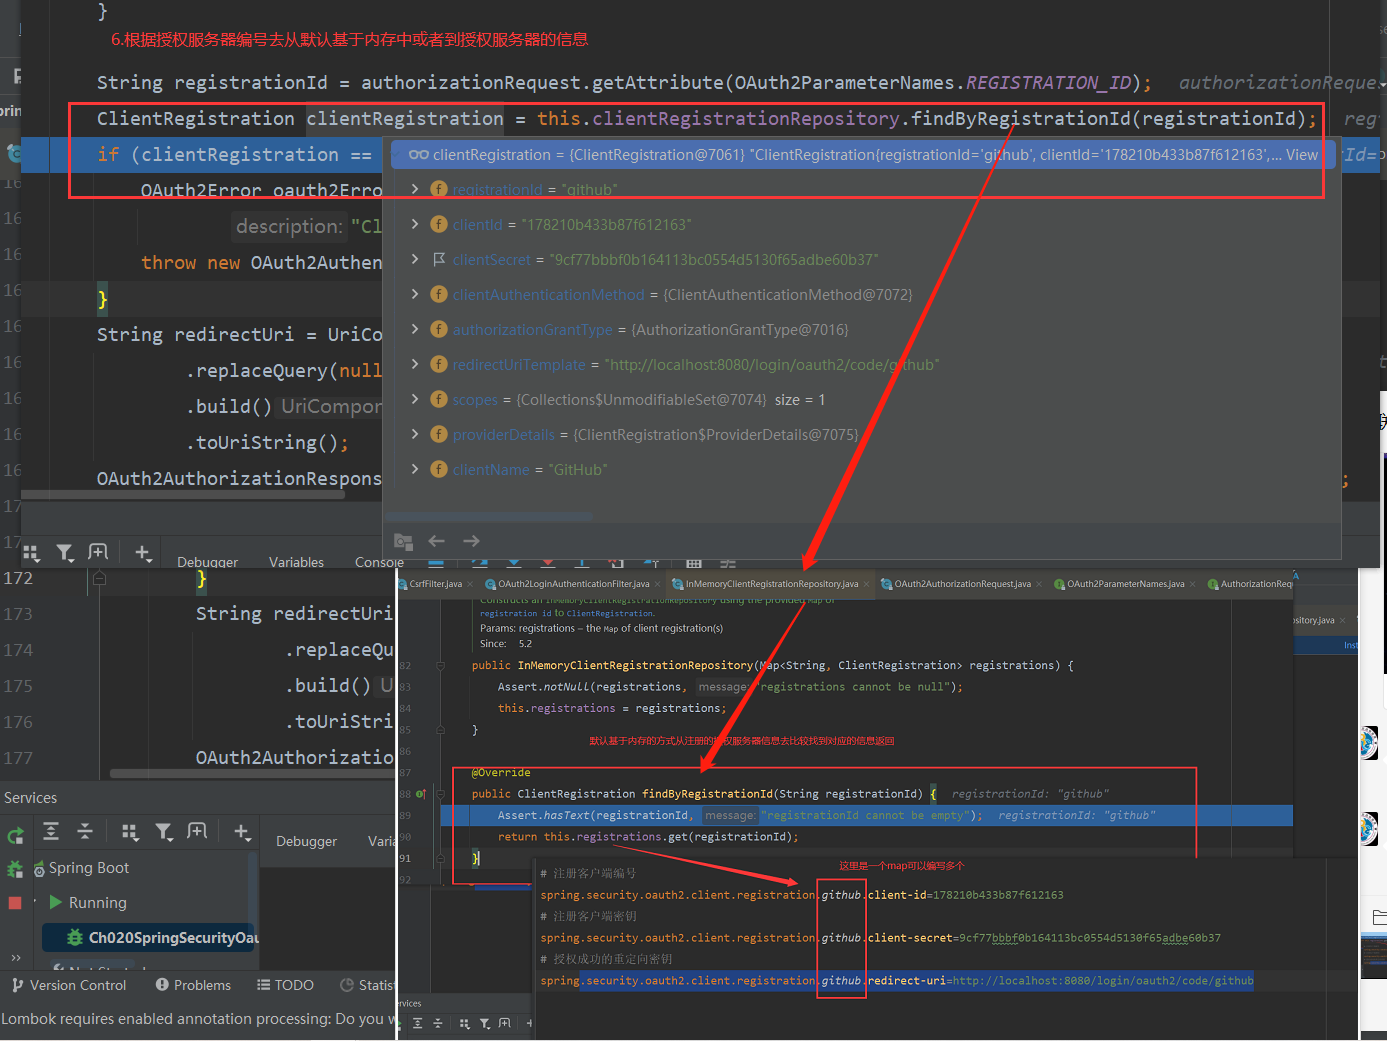Click plus icon in upper Services toolbar
This screenshot has height=1041, width=1387.
click(143, 552)
